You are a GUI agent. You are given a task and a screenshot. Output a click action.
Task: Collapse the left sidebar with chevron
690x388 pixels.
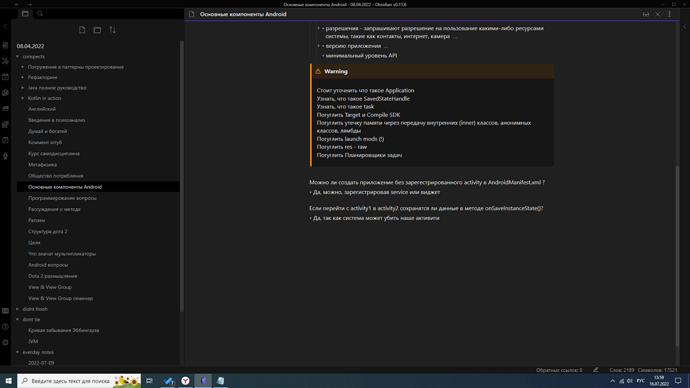[x=5, y=26]
